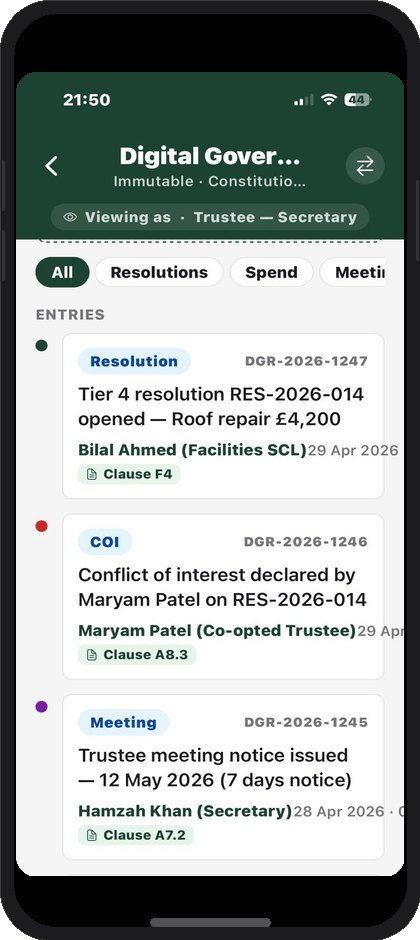Screen dimensions: 420x940
Task: Tap the swap roles arrows icon
Action: pyautogui.click(x=365, y=166)
